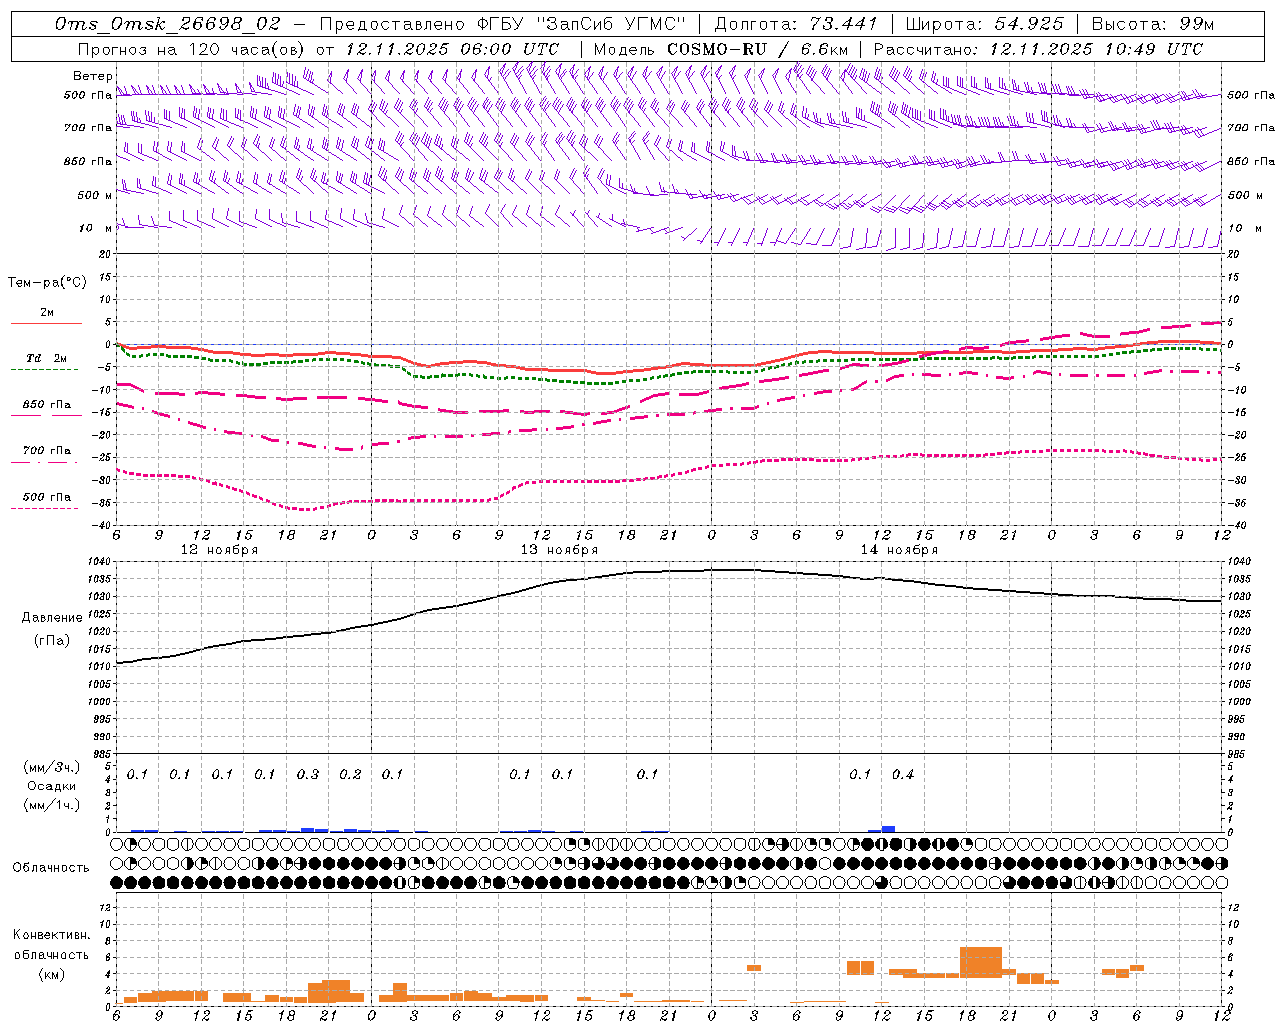Click the Тем-ра(°C) axis label
Image resolution: width=1280 pixels, height=1024 pixels.
pyautogui.click(x=47, y=283)
